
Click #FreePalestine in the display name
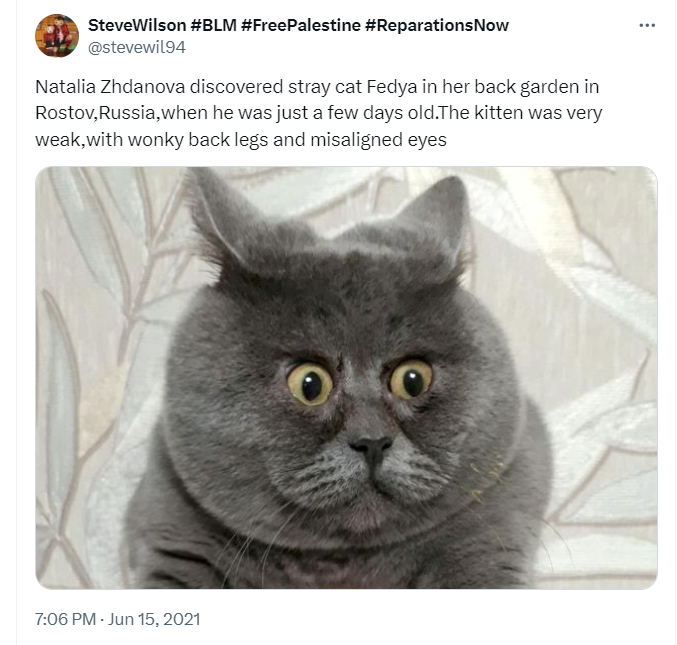301,25
